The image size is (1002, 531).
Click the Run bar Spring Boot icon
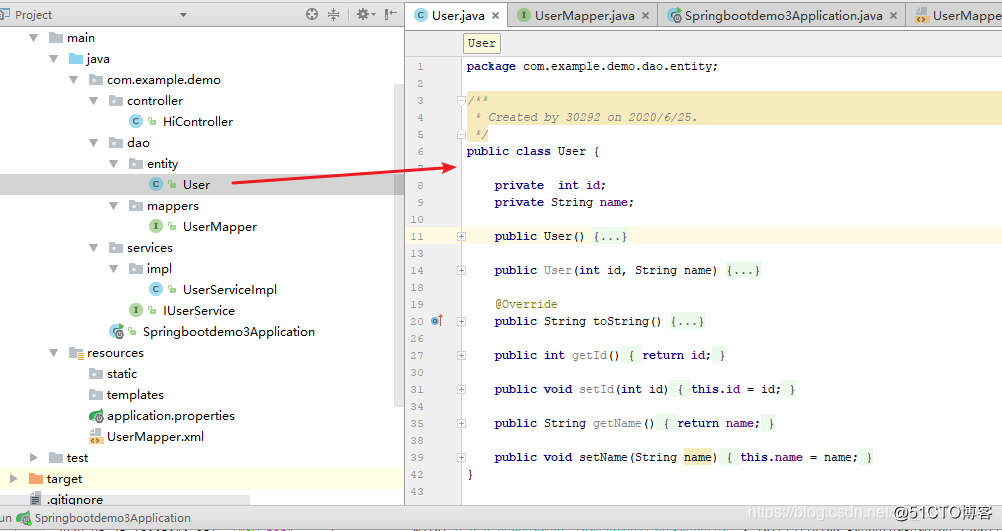point(24,518)
